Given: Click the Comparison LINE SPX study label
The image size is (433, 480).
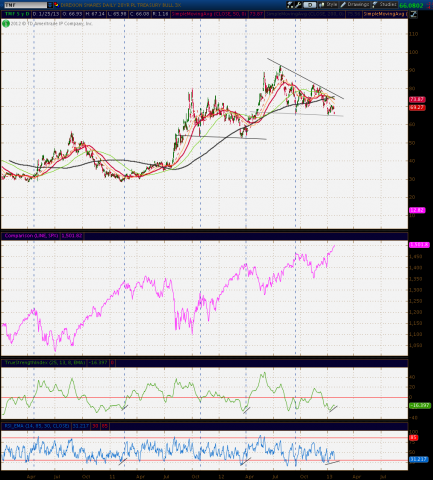Looking at the screenshot, I should pos(32,236).
